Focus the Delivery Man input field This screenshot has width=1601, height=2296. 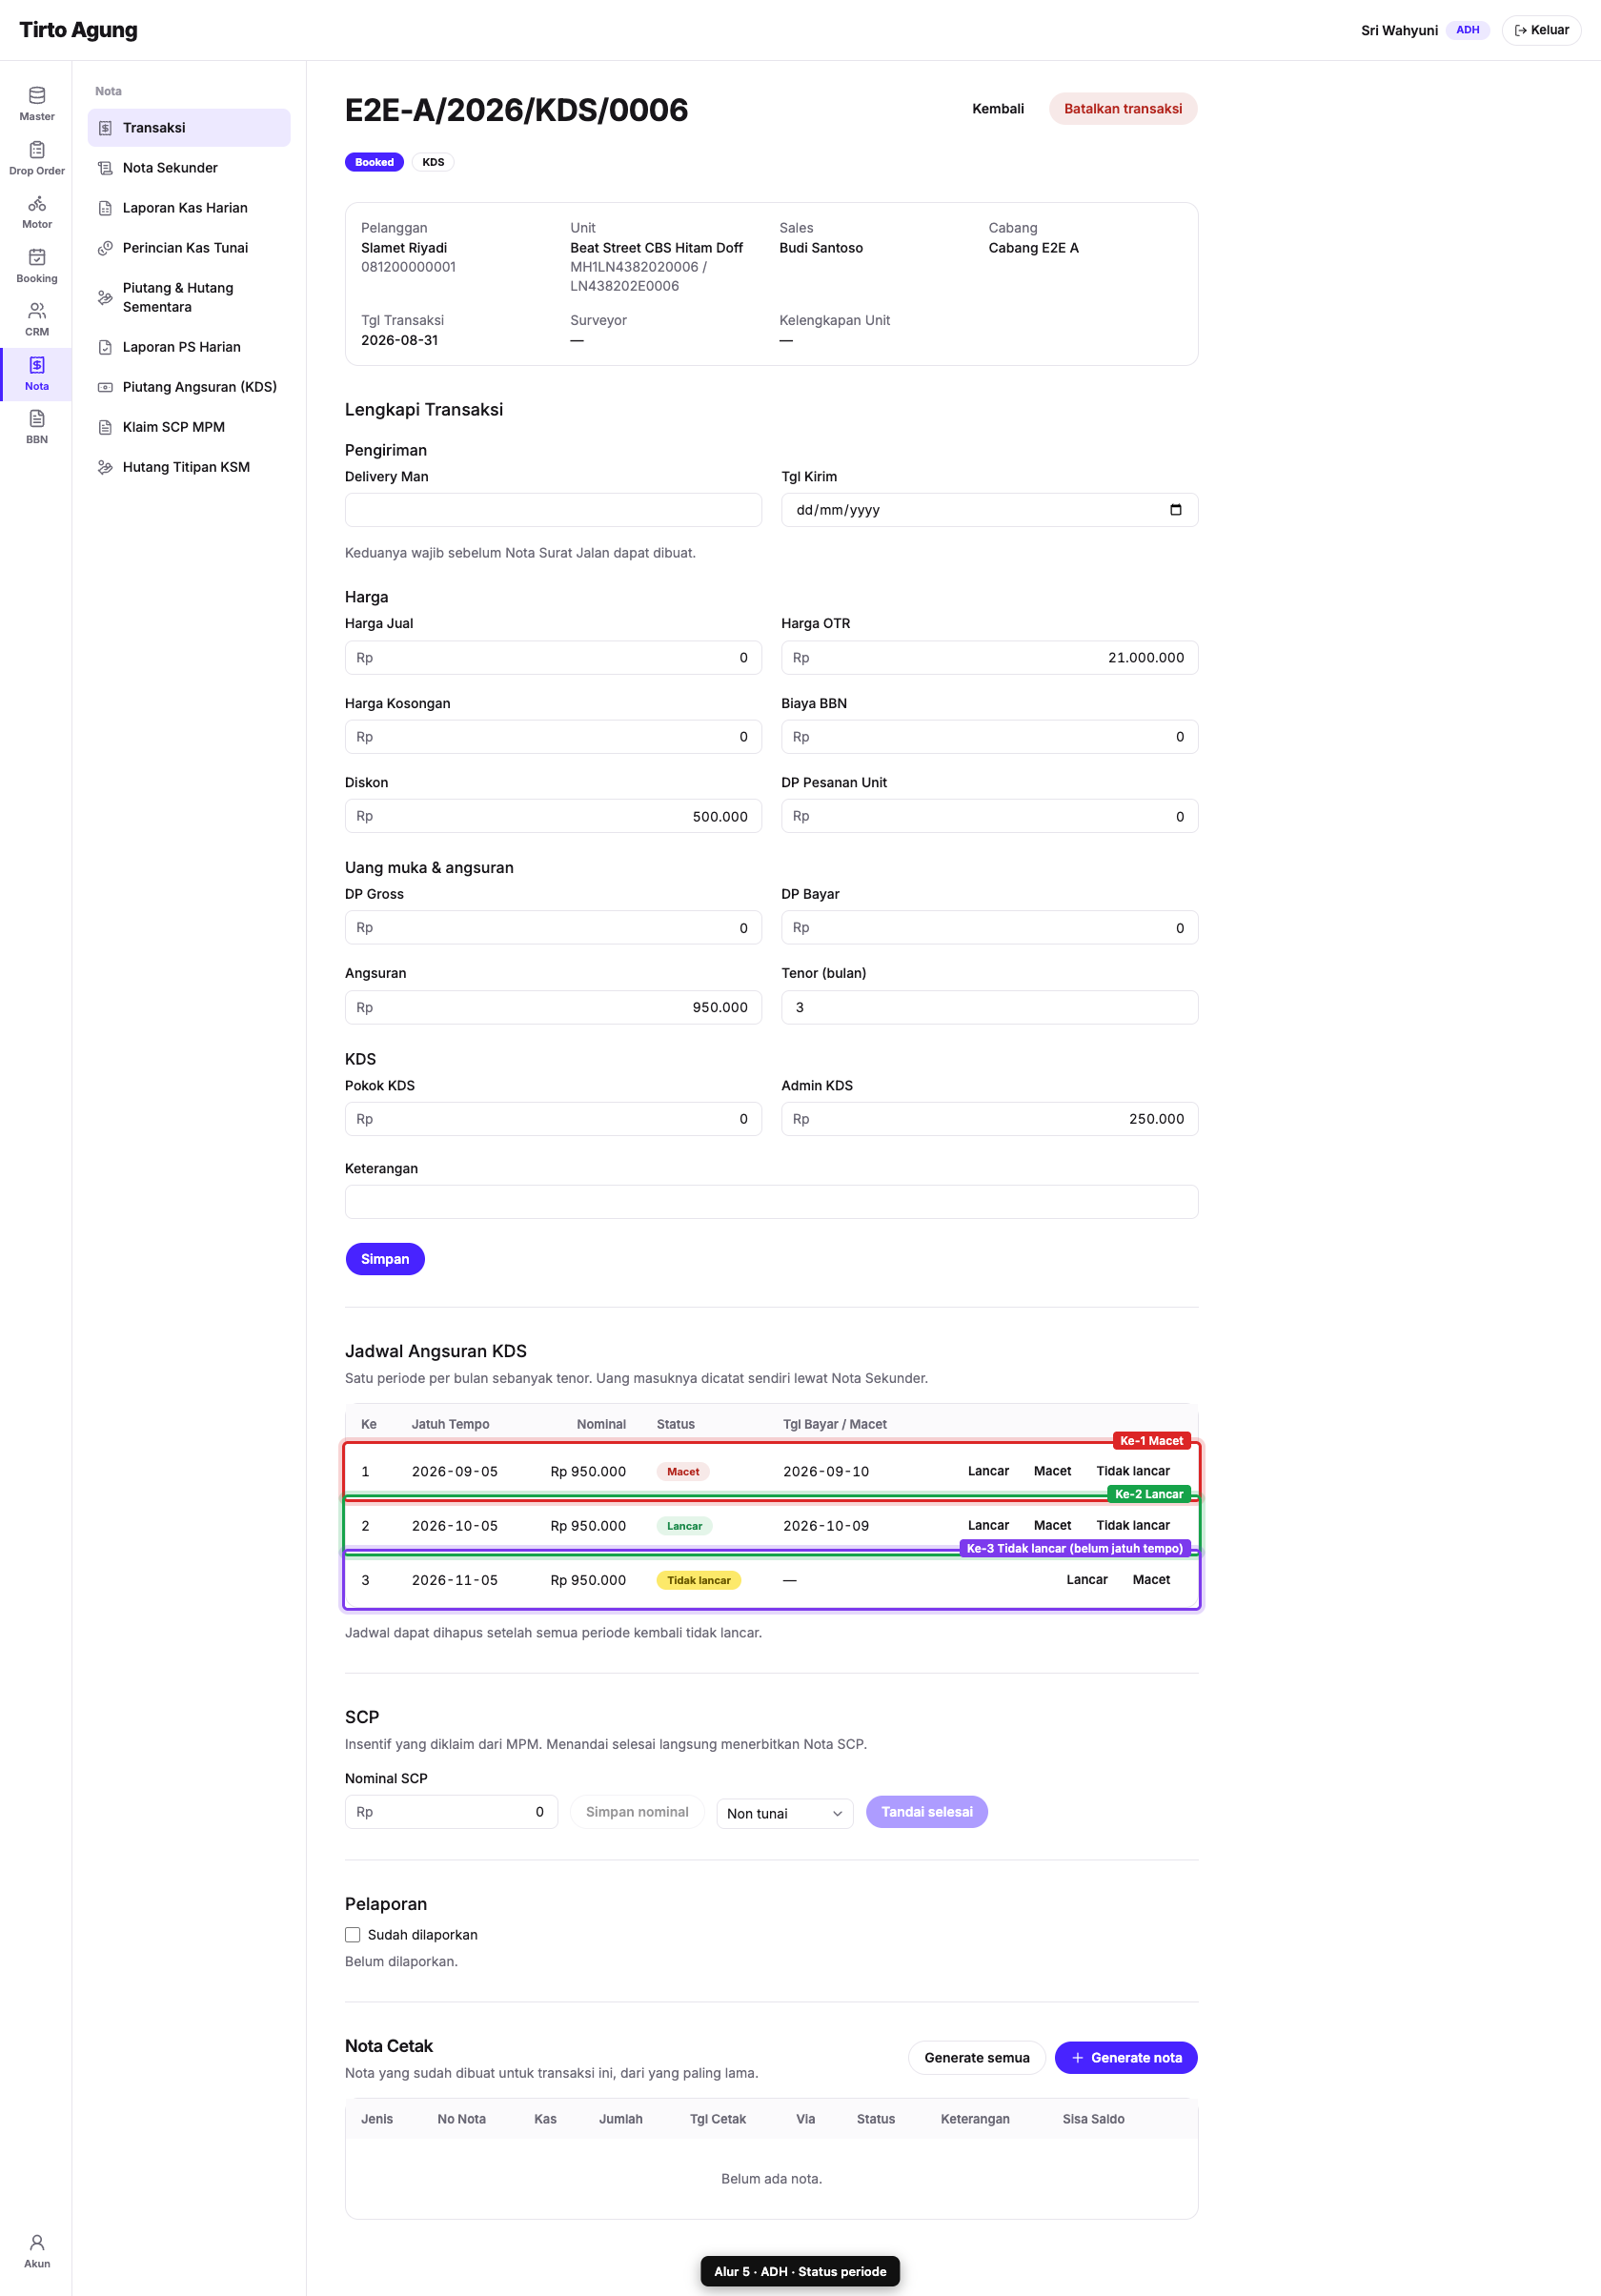553,510
